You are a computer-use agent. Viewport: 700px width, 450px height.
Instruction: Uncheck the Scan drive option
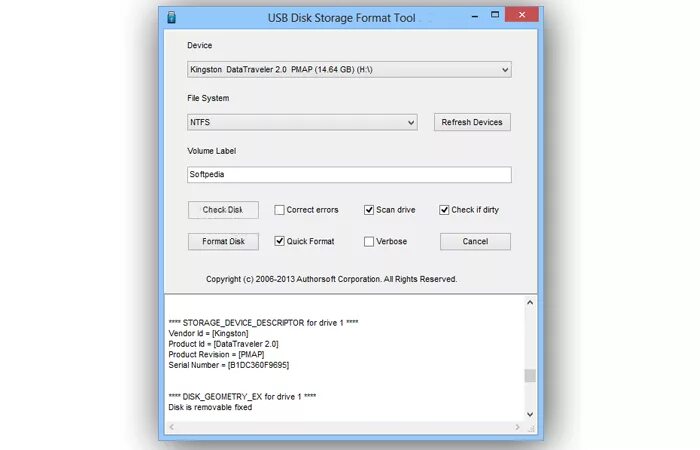pyautogui.click(x=369, y=210)
